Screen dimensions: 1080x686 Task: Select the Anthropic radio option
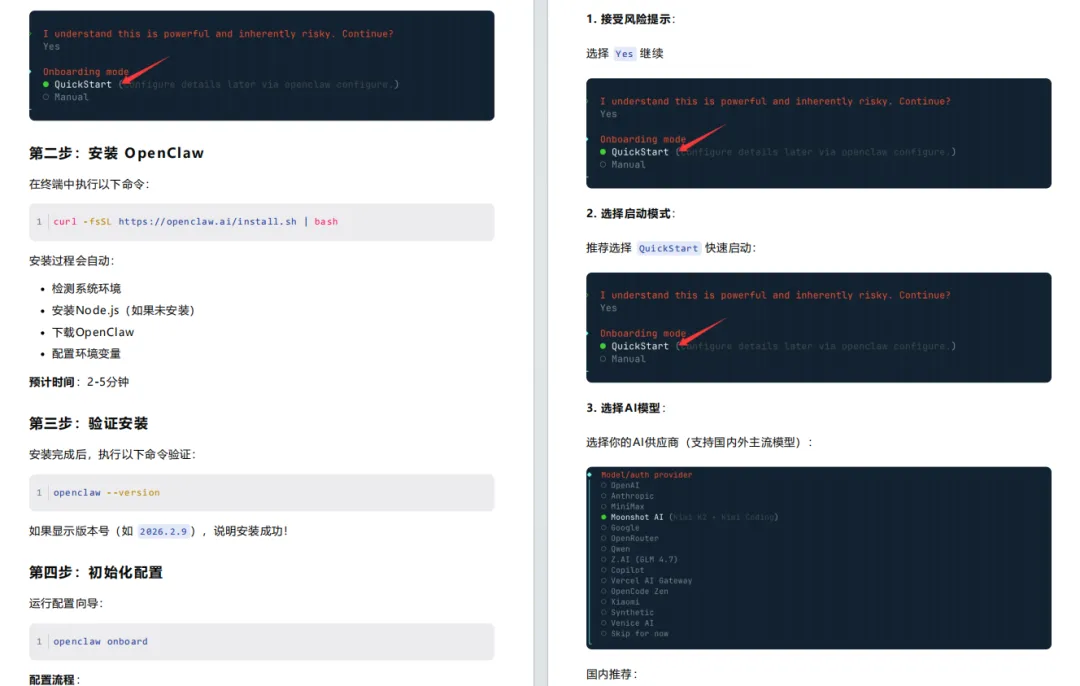point(627,496)
